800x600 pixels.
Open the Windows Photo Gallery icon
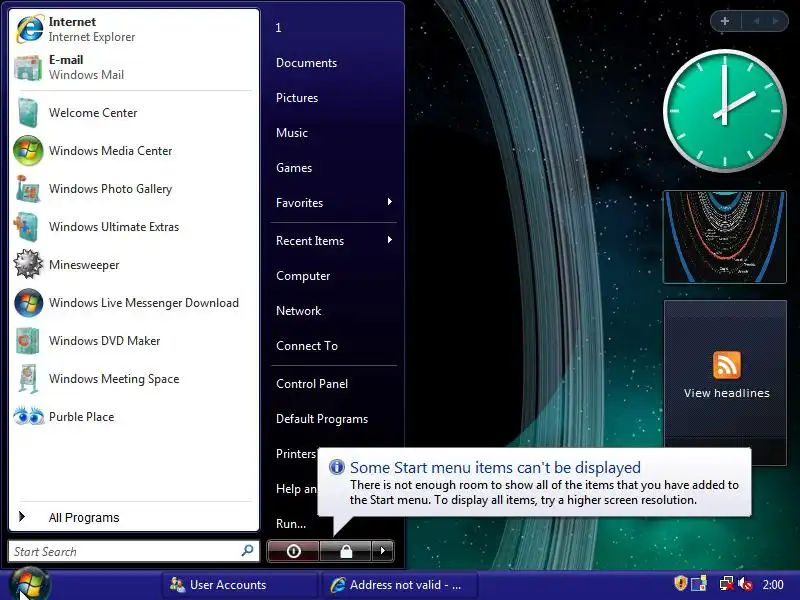[28, 188]
